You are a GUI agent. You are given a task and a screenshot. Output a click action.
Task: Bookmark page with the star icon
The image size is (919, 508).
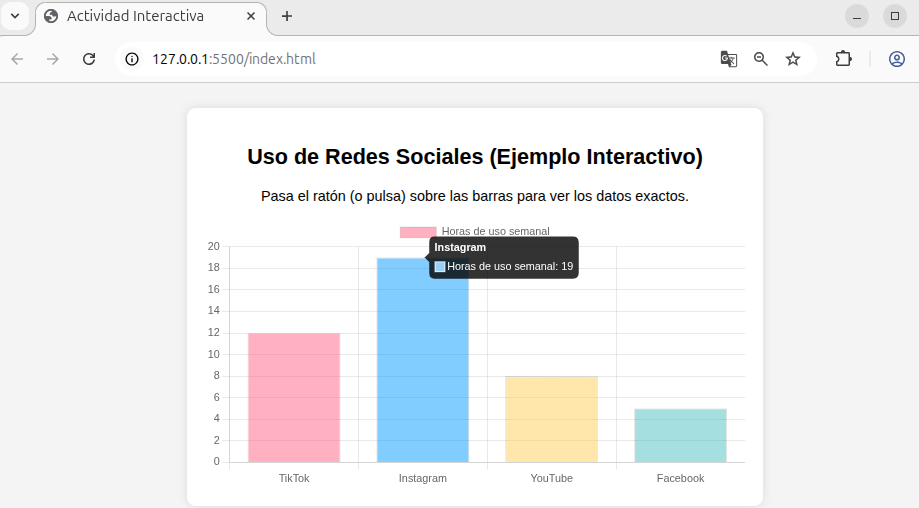793,59
